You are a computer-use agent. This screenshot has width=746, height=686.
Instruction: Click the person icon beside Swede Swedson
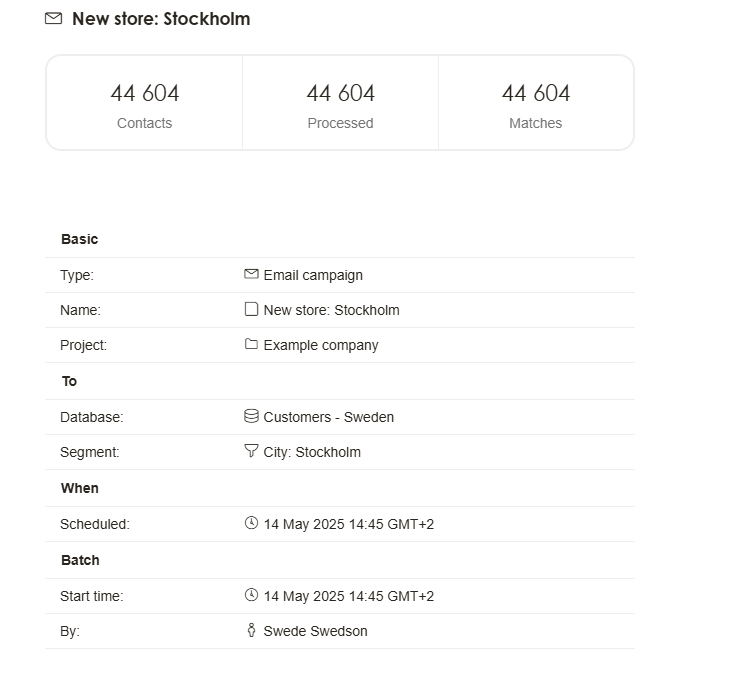click(x=251, y=630)
